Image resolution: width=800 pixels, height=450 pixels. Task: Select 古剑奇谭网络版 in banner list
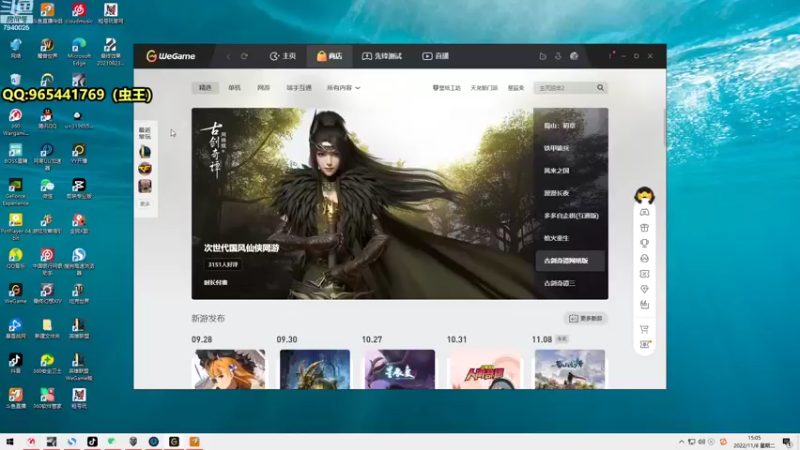point(570,260)
